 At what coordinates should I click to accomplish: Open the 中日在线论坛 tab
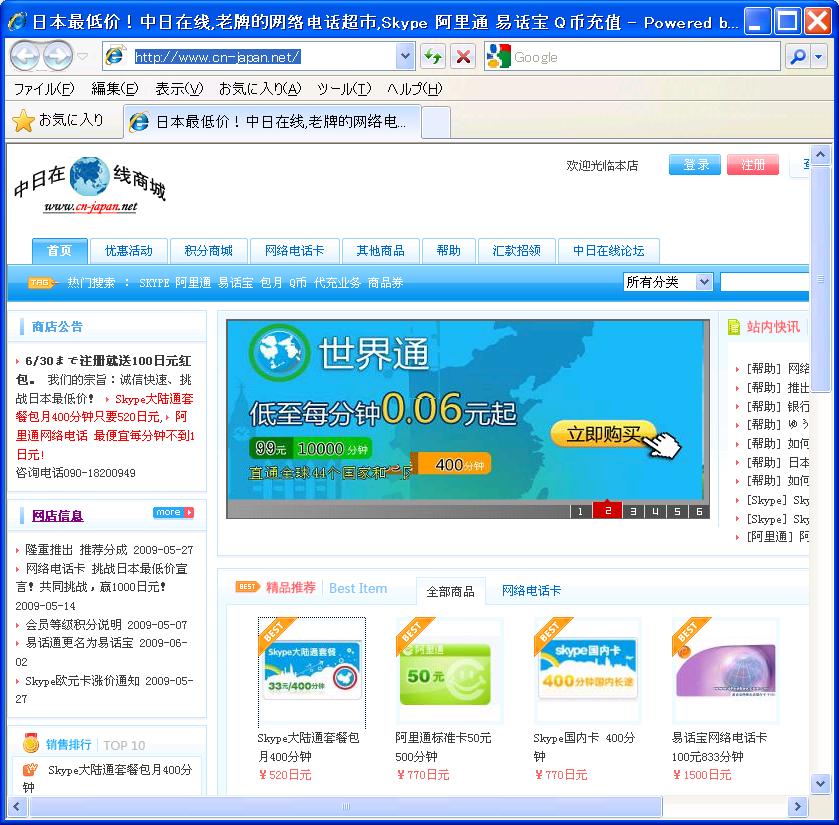[608, 251]
